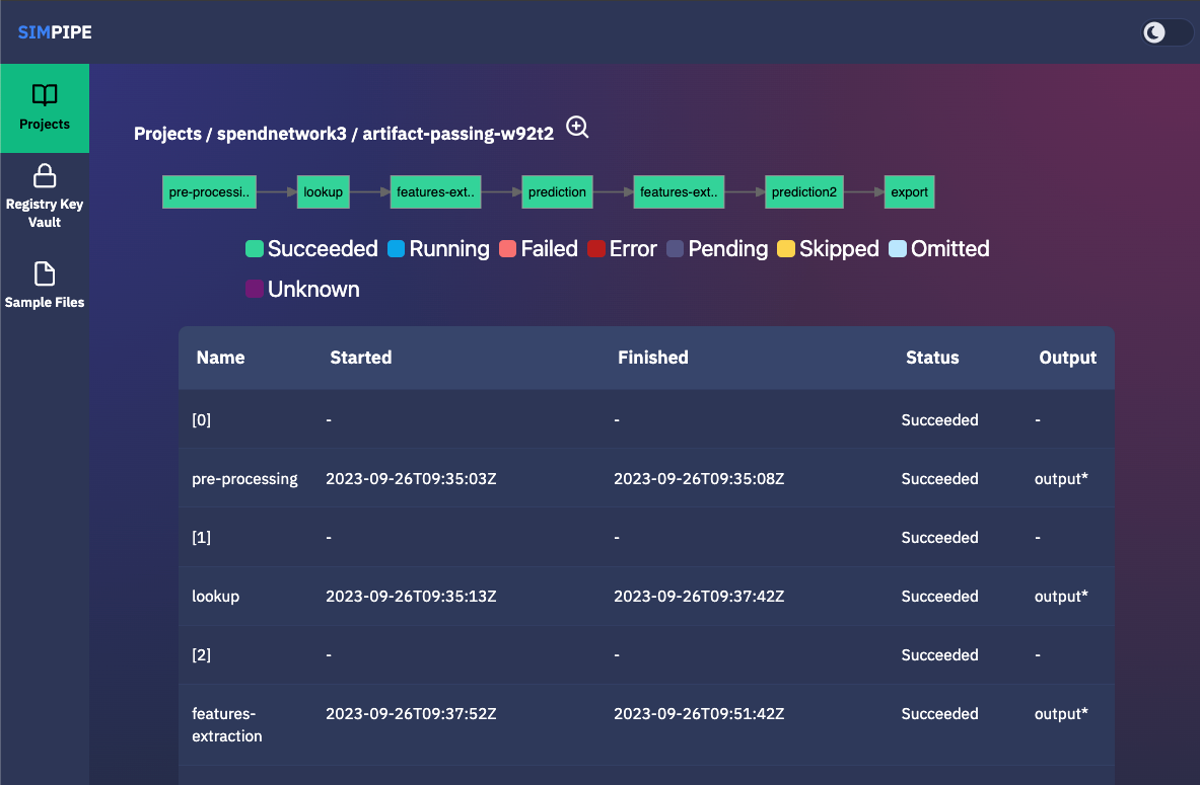
Task: Open Sample Files document icon
Action: click(x=44, y=274)
